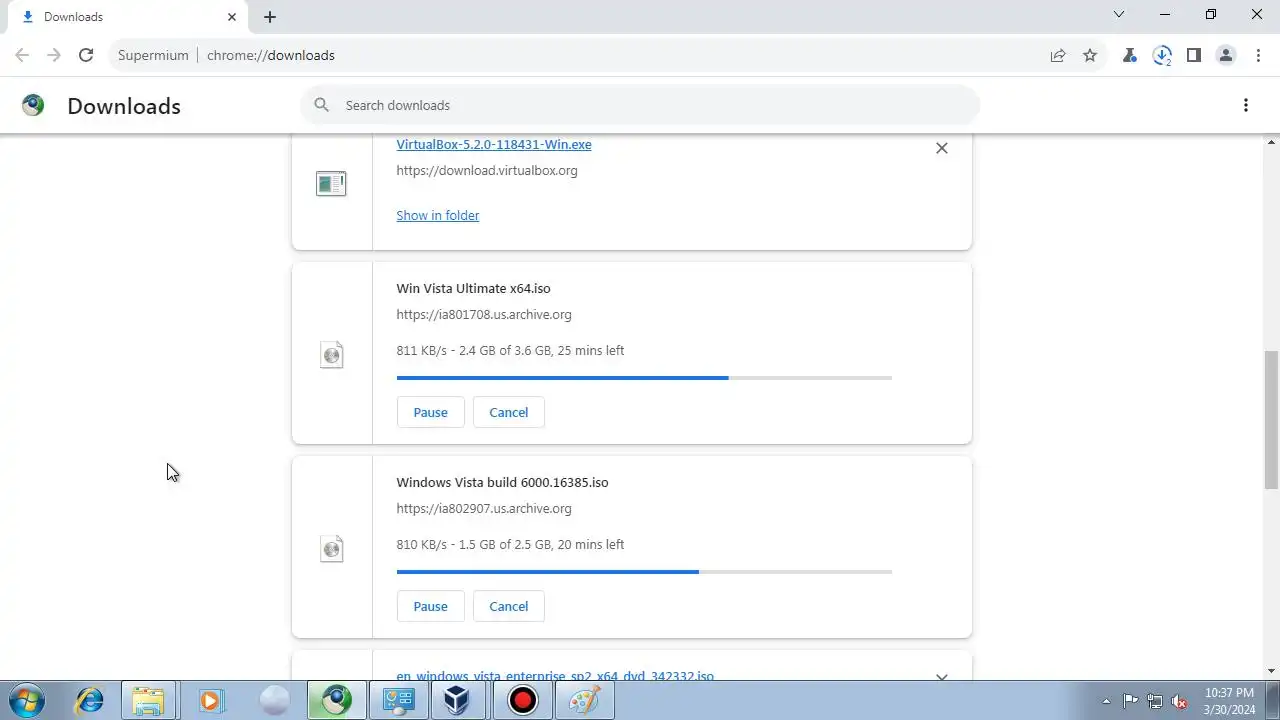Click the search magnifier icon
The width and height of the screenshot is (1280, 720).
pos(321,105)
